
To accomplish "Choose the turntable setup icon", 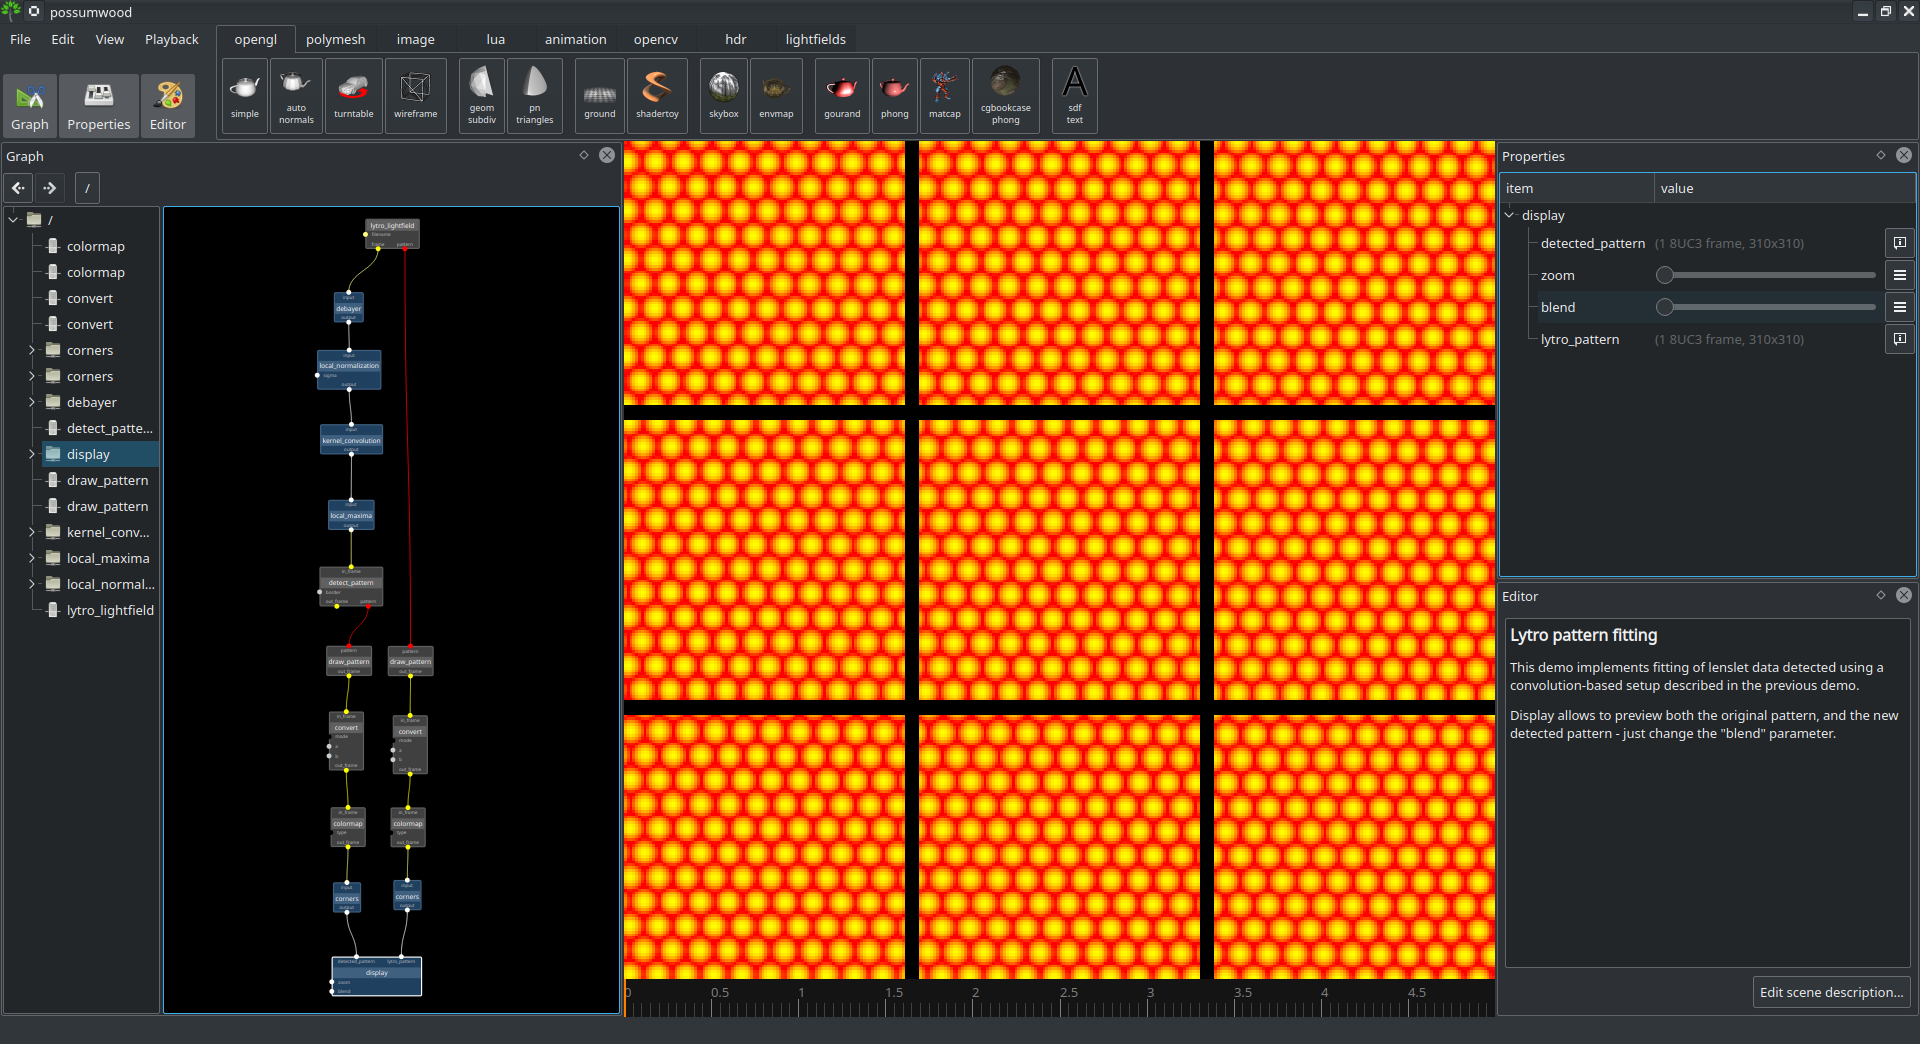I will 354,96.
